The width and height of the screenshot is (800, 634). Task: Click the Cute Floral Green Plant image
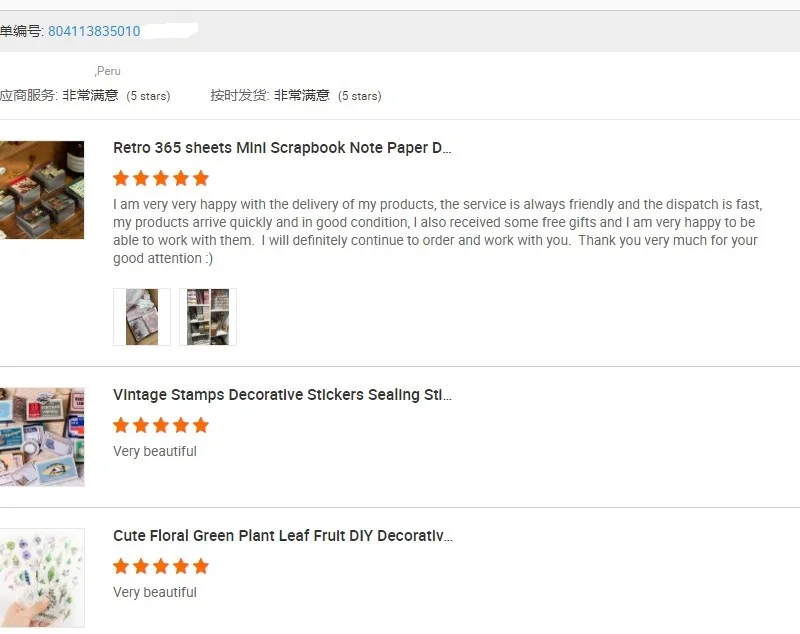click(41, 578)
